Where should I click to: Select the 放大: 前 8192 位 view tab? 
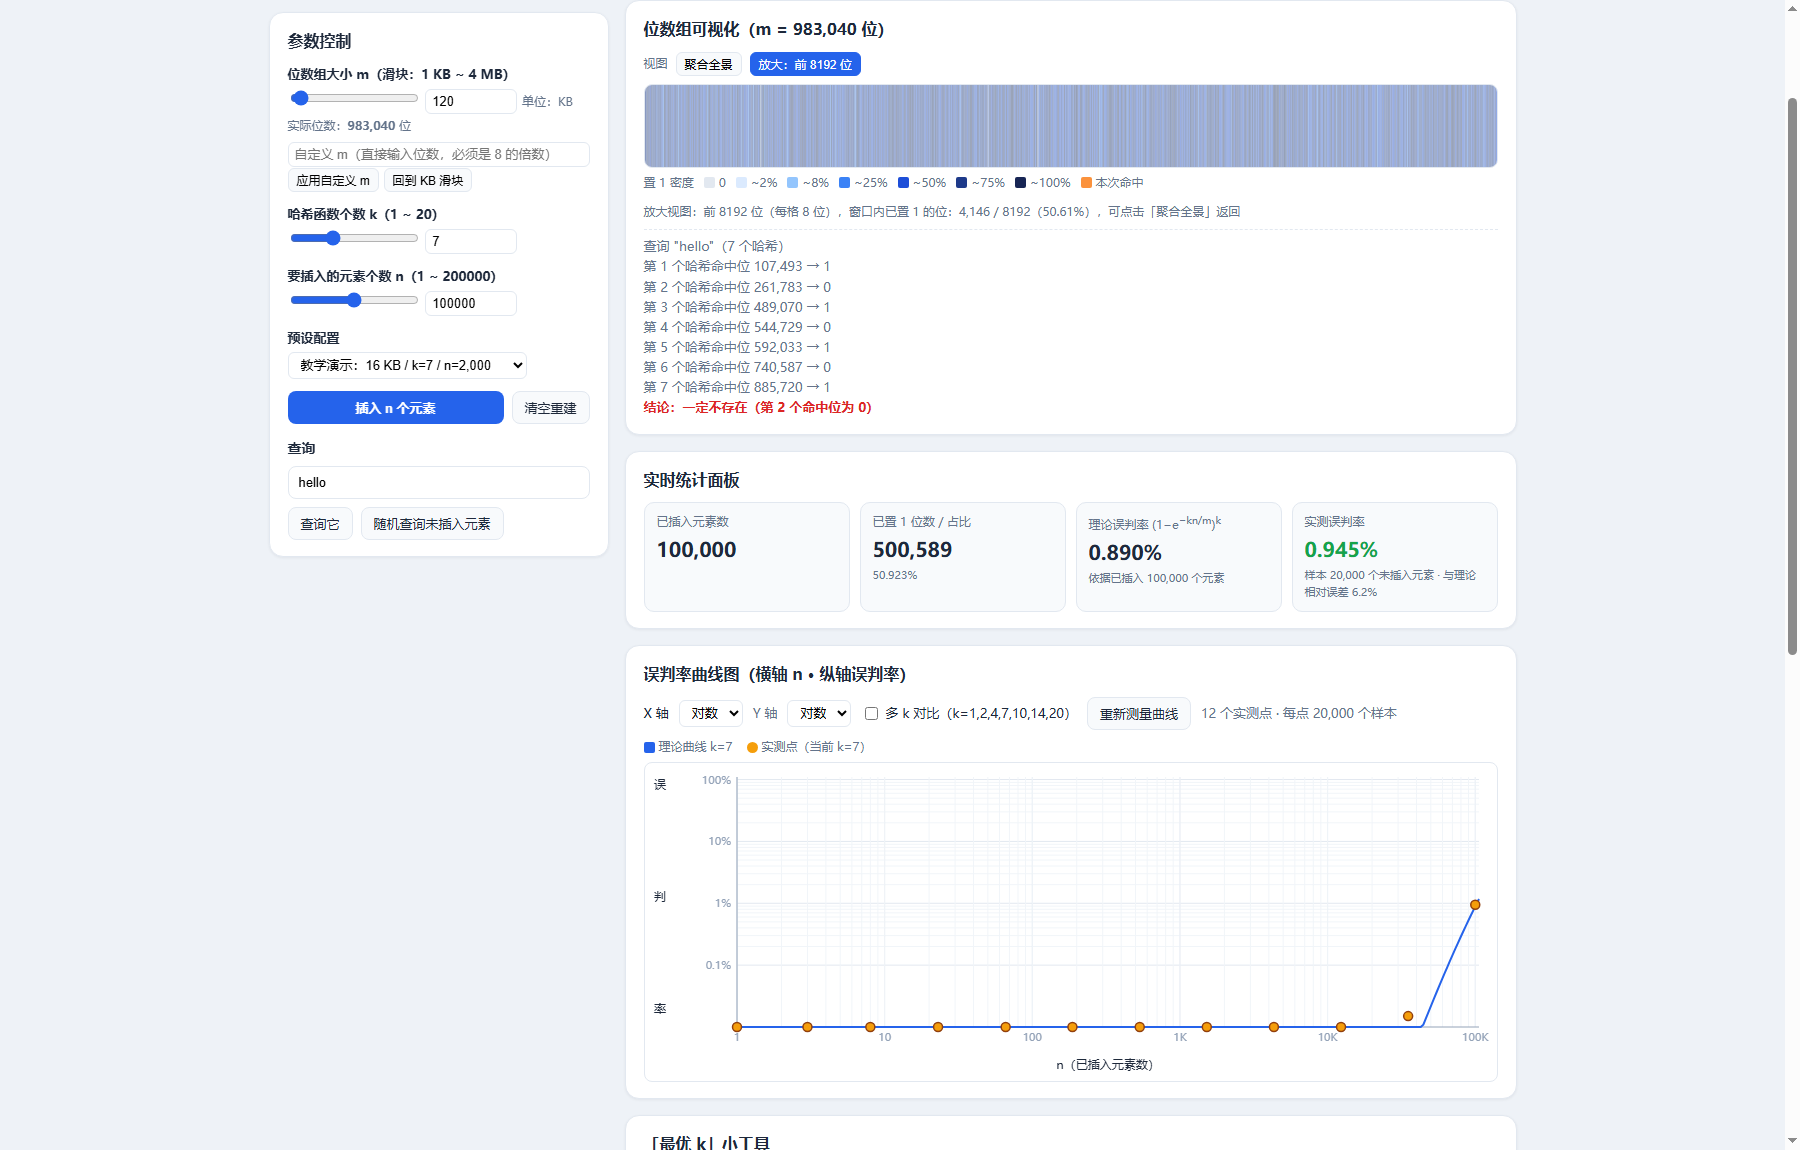(x=805, y=65)
